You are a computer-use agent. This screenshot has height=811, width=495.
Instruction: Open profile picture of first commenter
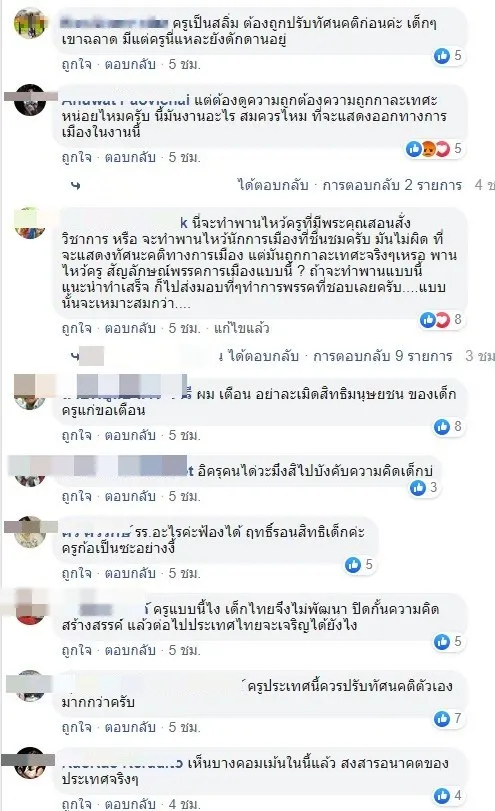(x=30, y=24)
